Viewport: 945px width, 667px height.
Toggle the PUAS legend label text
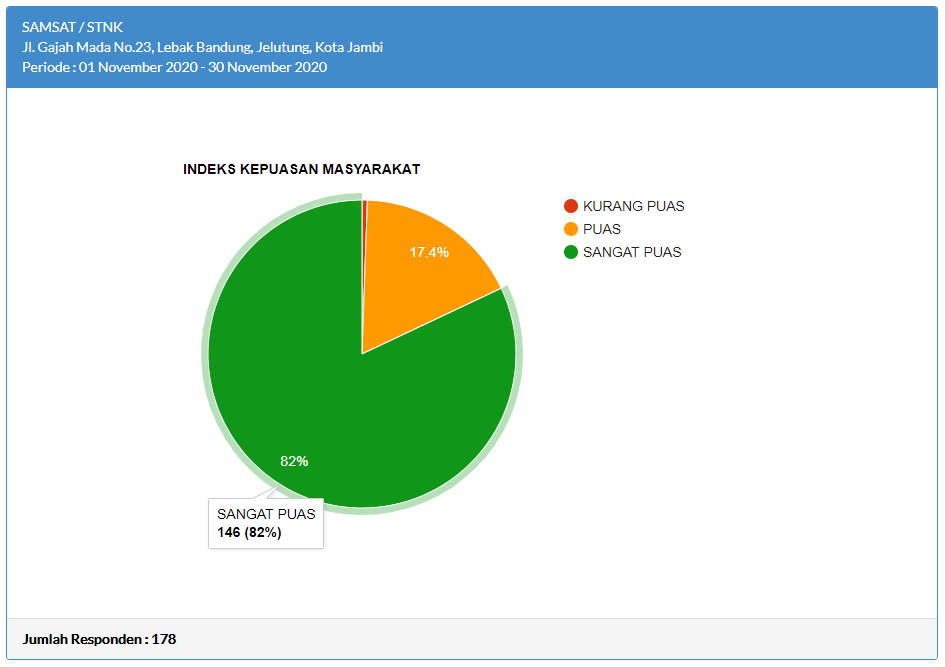[x=602, y=229]
